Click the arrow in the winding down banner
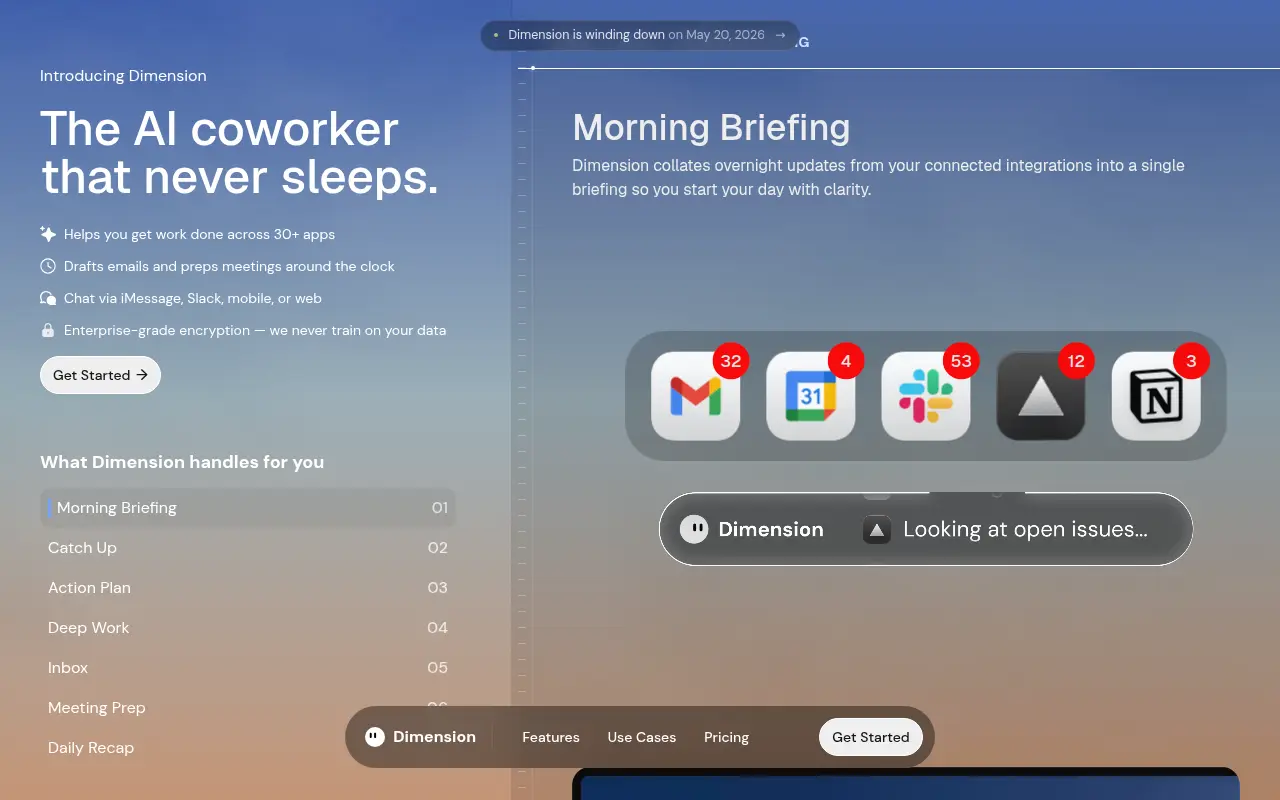 (x=780, y=34)
